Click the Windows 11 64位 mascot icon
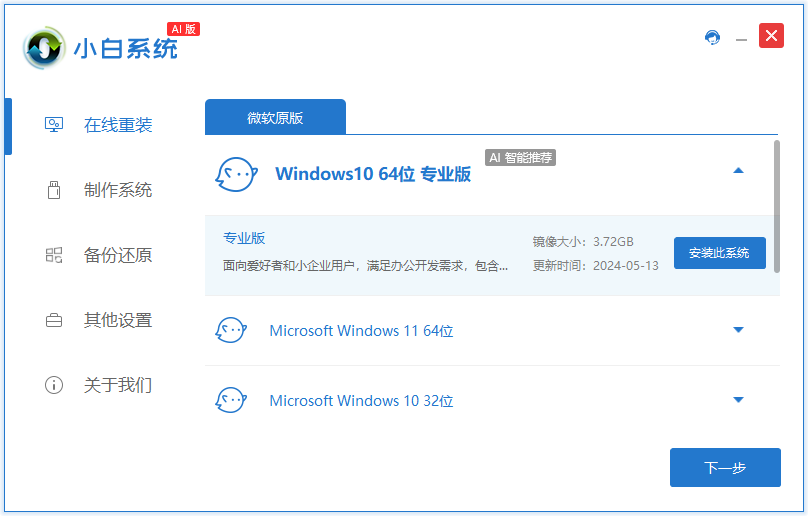This screenshot has height=516, width=808. (x=231, y=330)
